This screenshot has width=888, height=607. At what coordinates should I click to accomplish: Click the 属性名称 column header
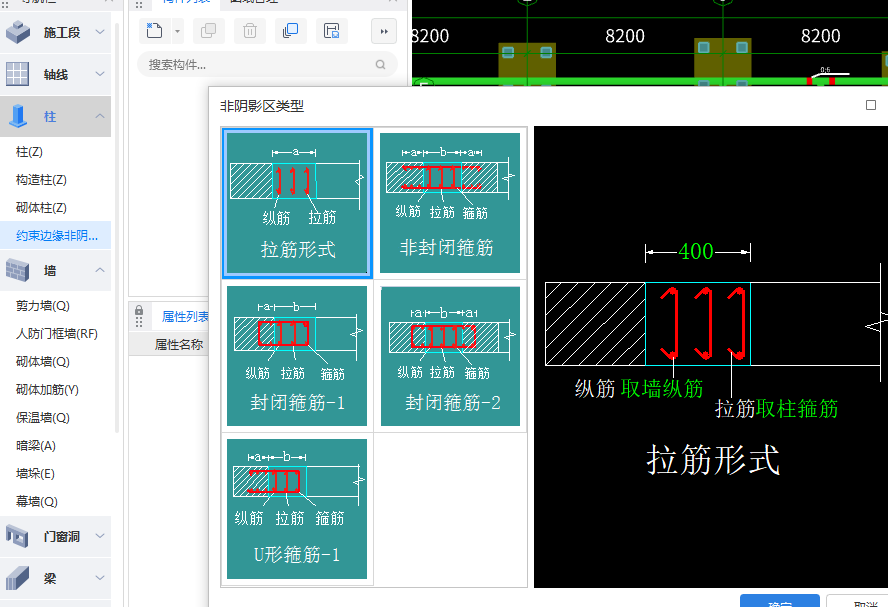click(x=178, y=344)
